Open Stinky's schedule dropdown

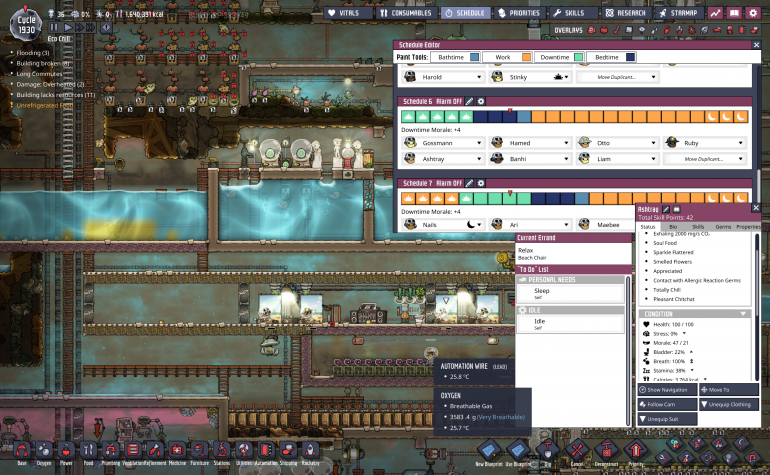point(530,77)
